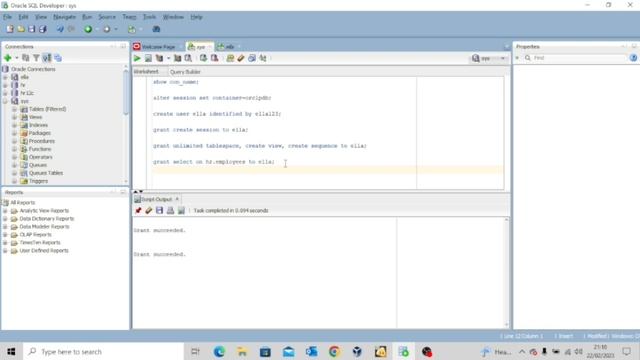Open the Tools menu

tap(149, 17)
